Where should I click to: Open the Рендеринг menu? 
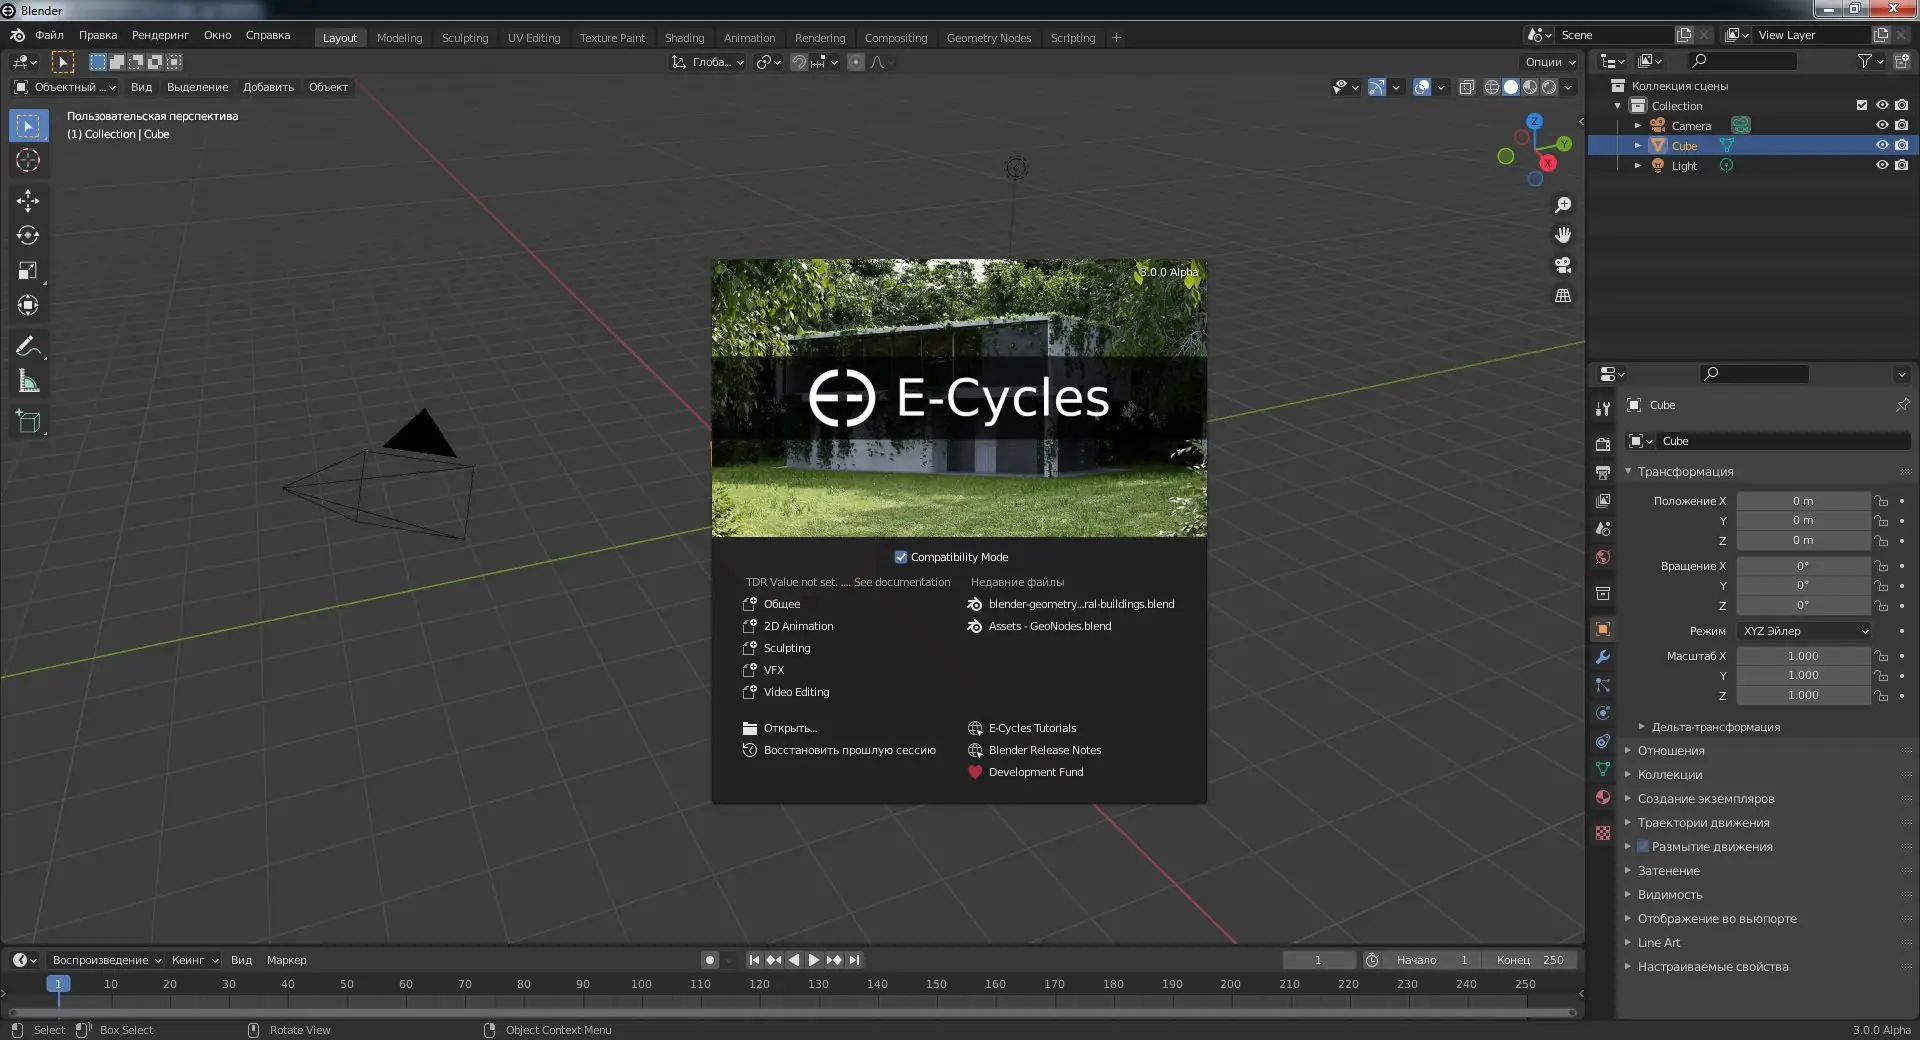[x=160, y=35]
